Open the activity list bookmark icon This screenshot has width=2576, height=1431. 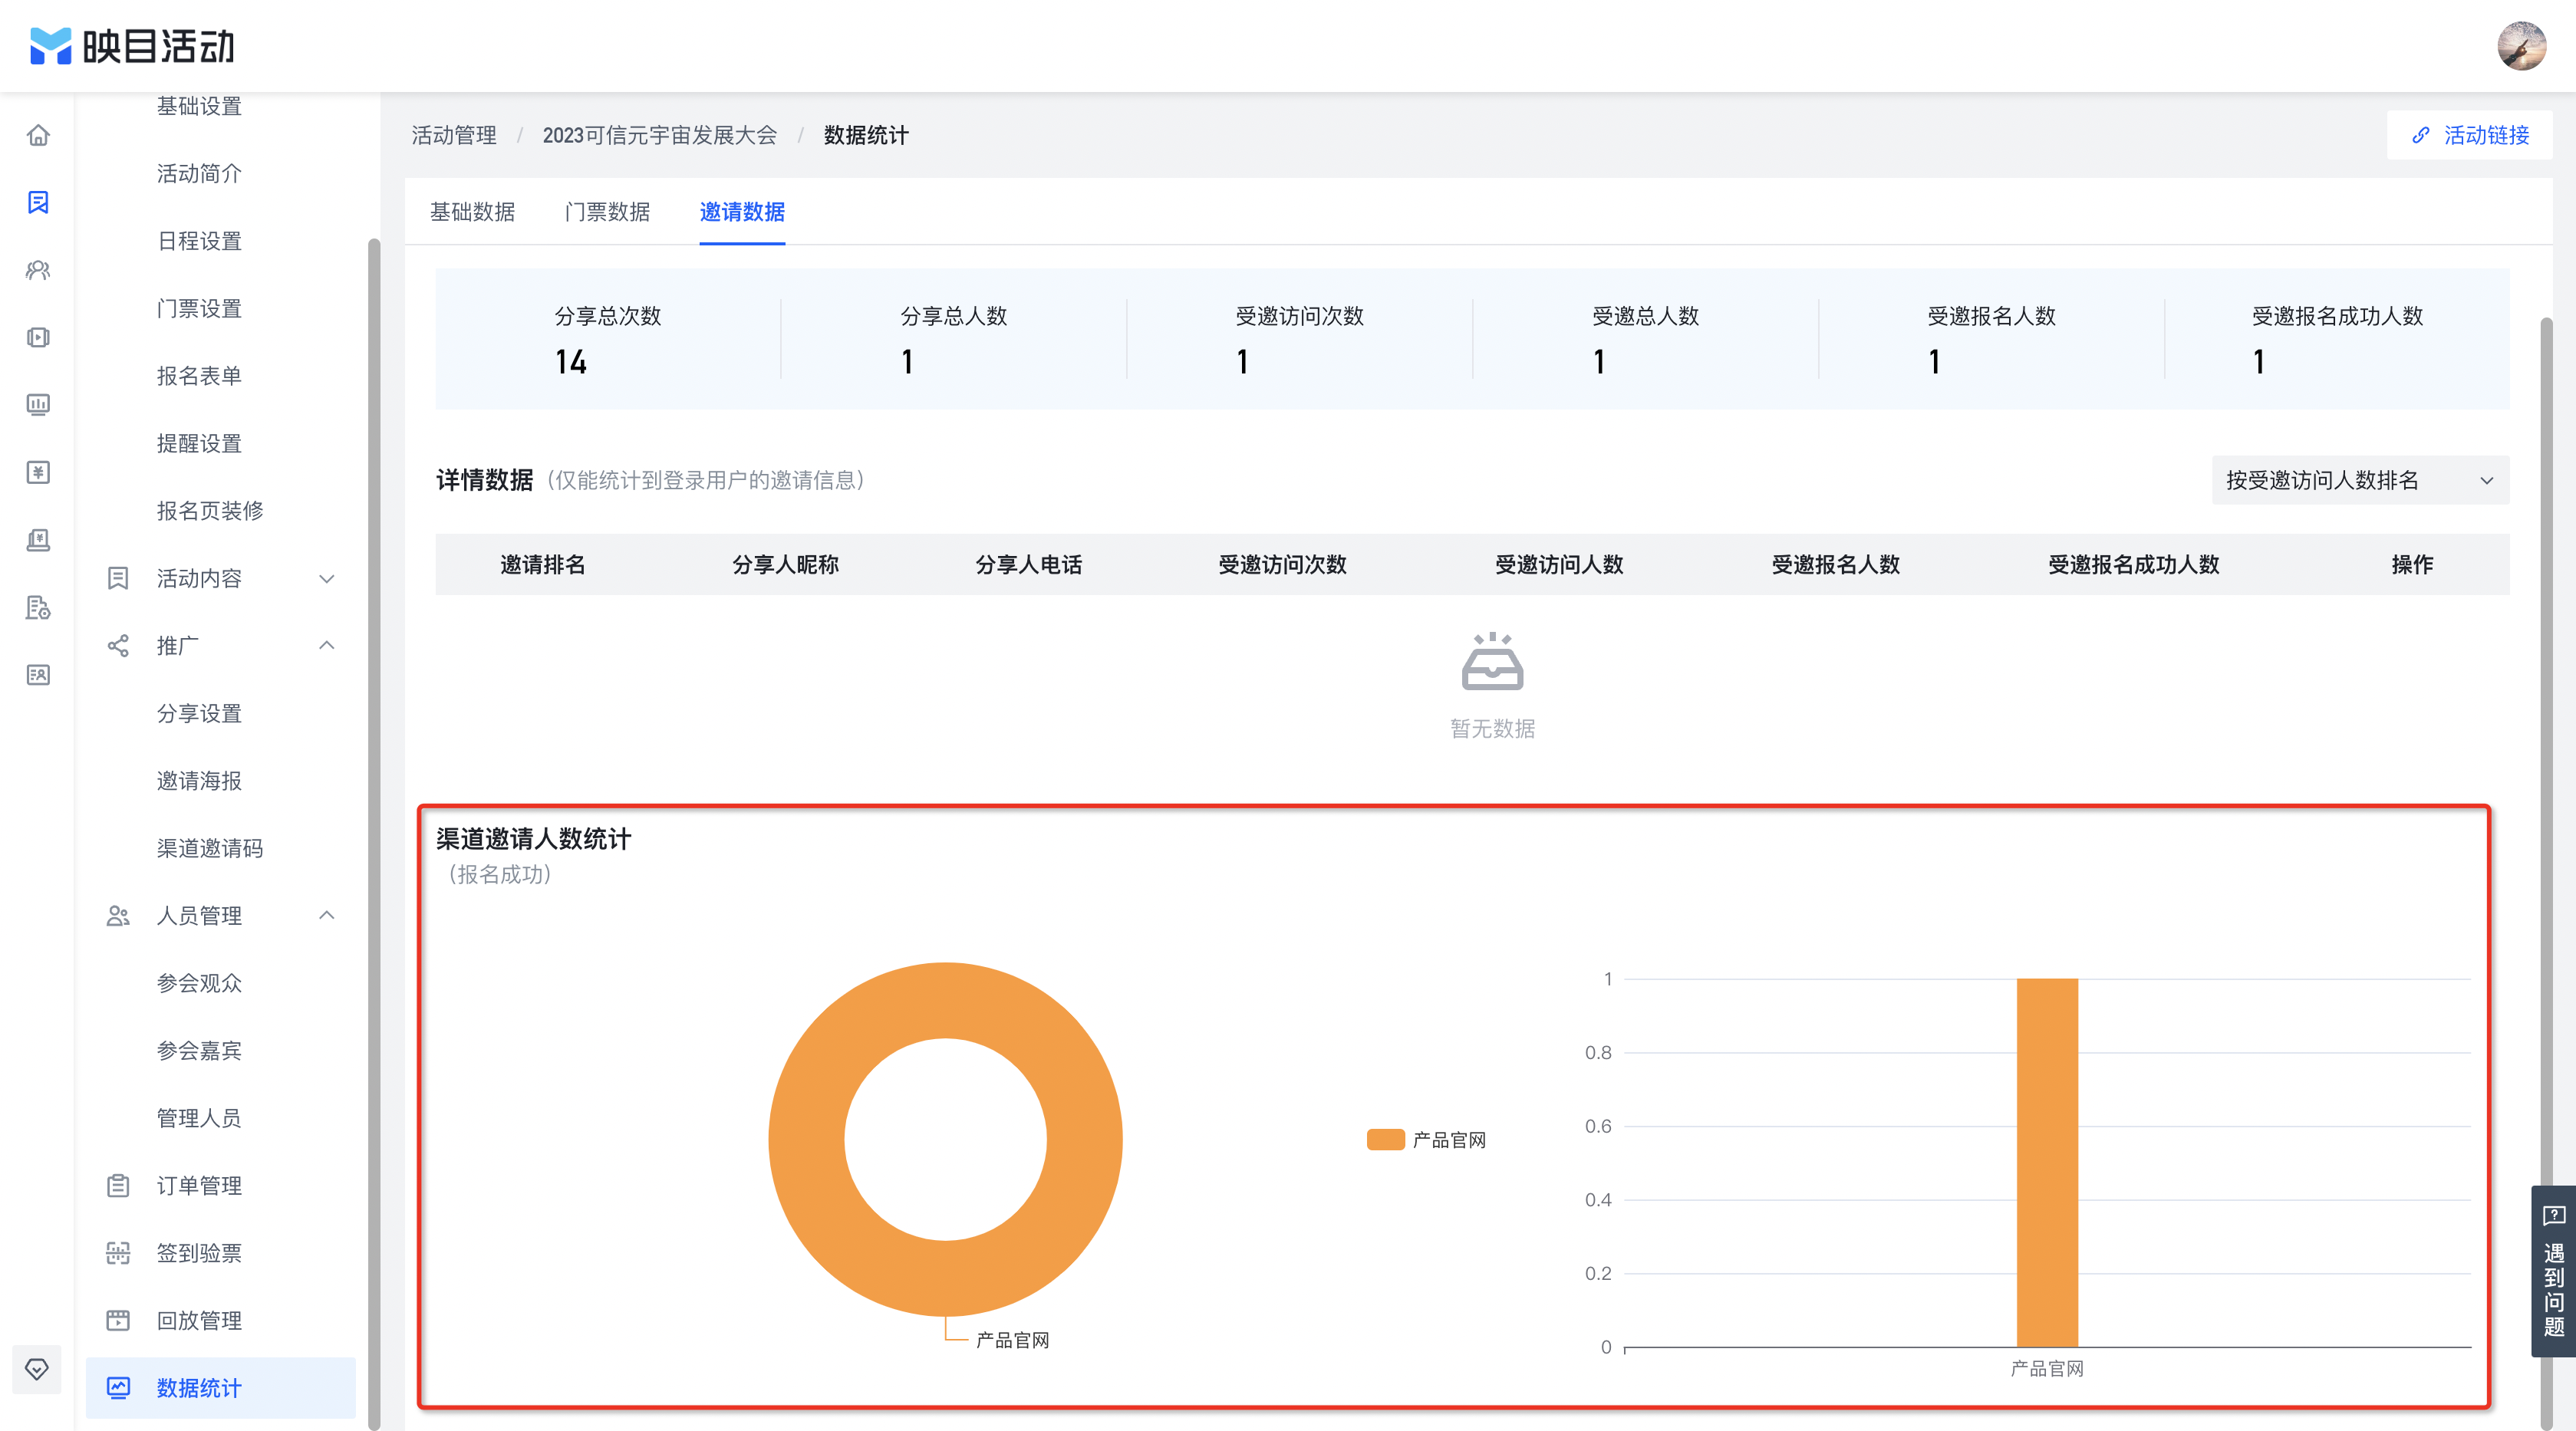[x=38, y=202]
